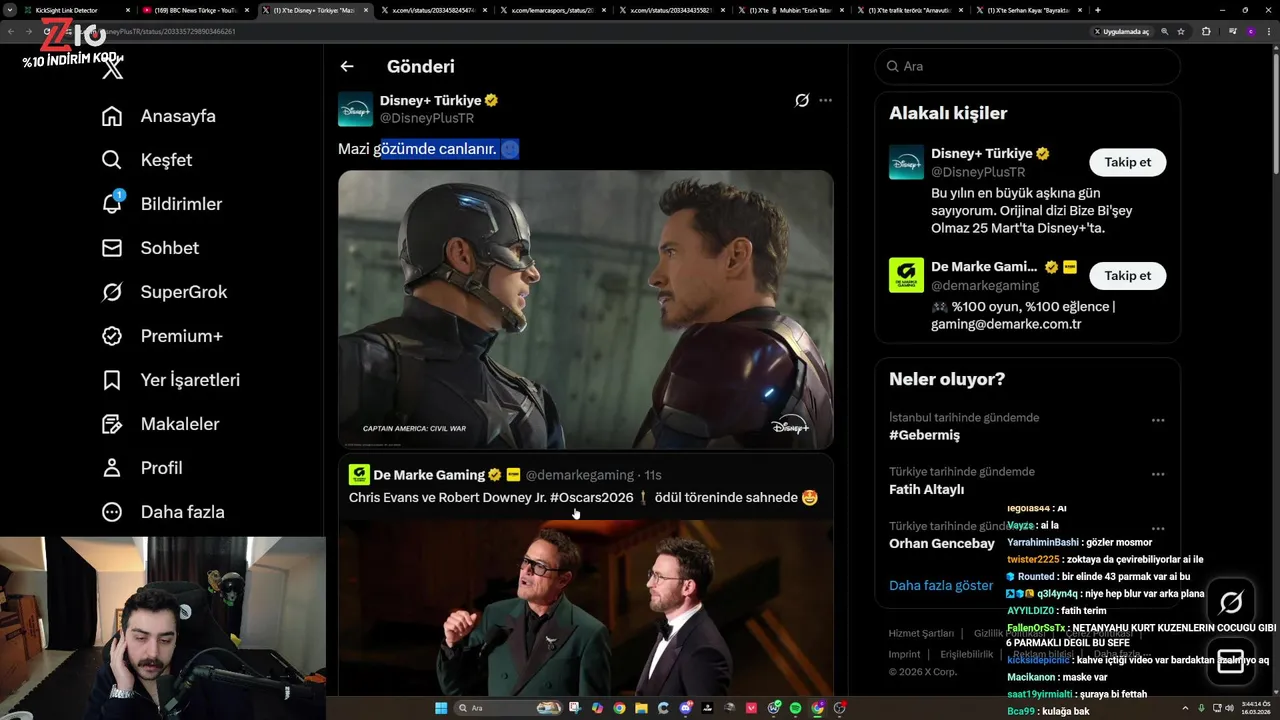This screenshot has height=720, width=1280.
Task: Follow De Marke Gaming with Takip et
Action: point(1127,275)
